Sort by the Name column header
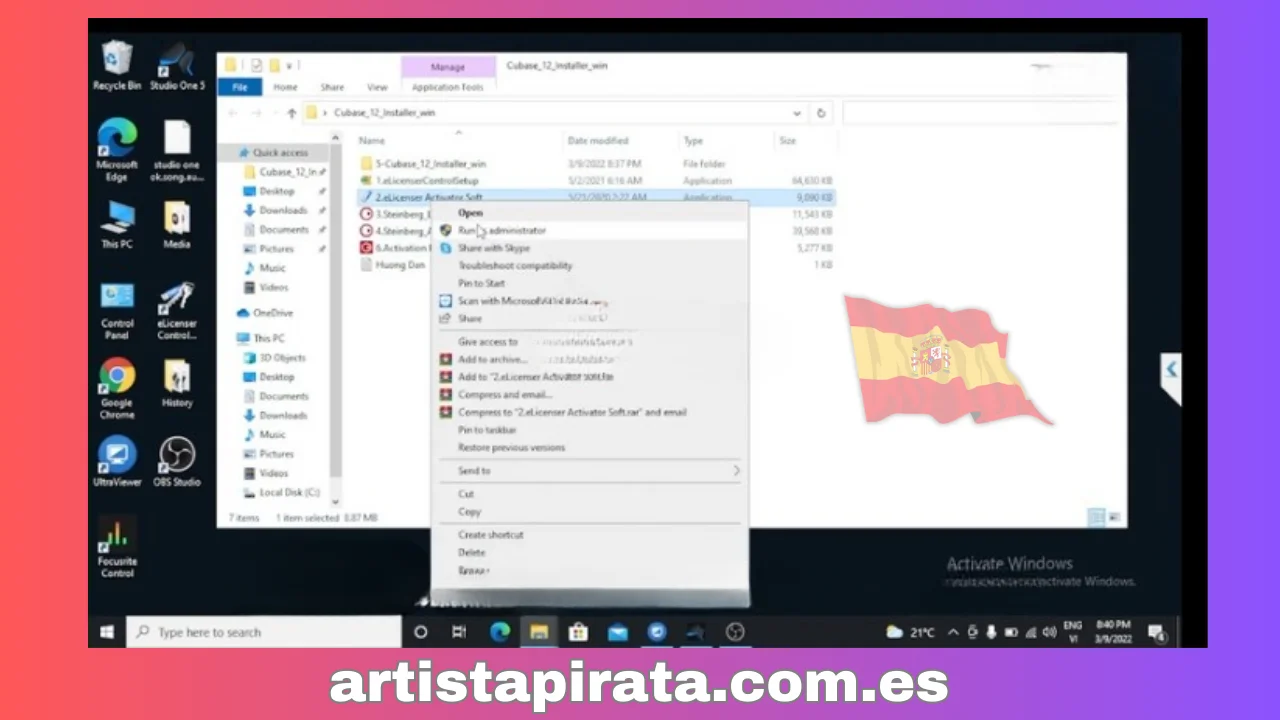Image resolution: width=1280 pixels, height=720 pixels. tap(371, 141)
